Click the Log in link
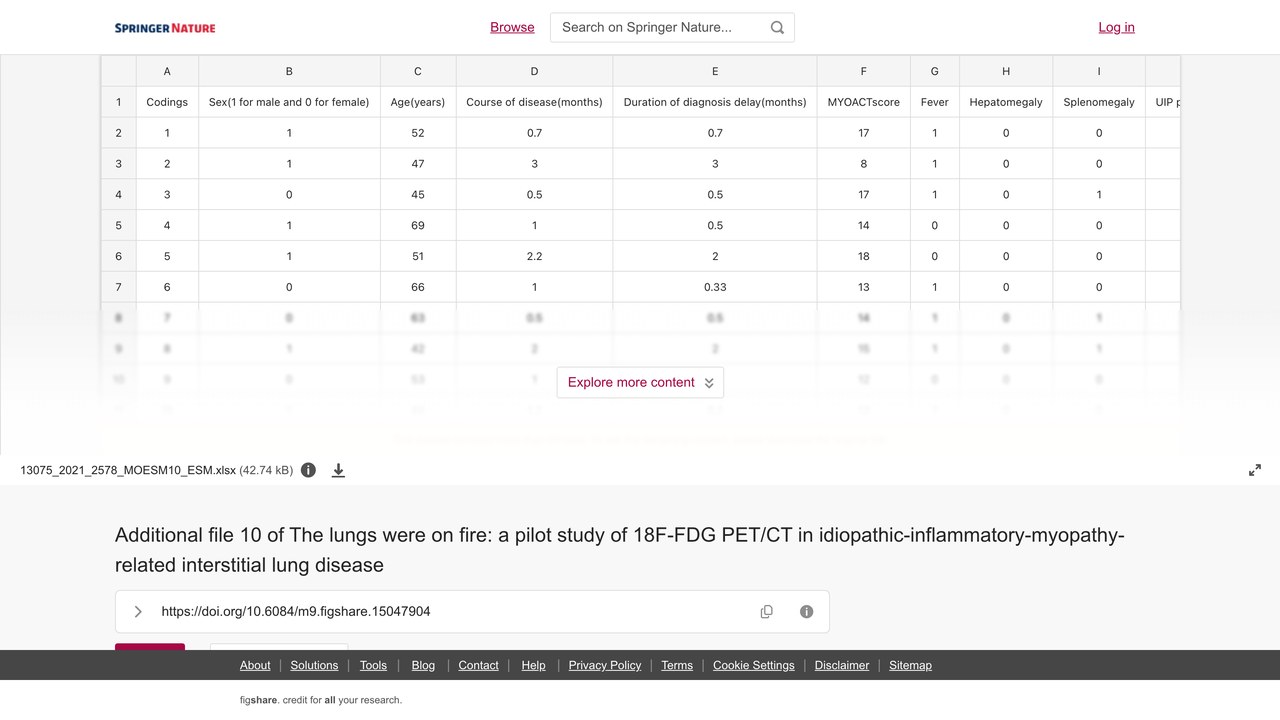This screenshot has height=720, width=1280. pos(1116,27)
